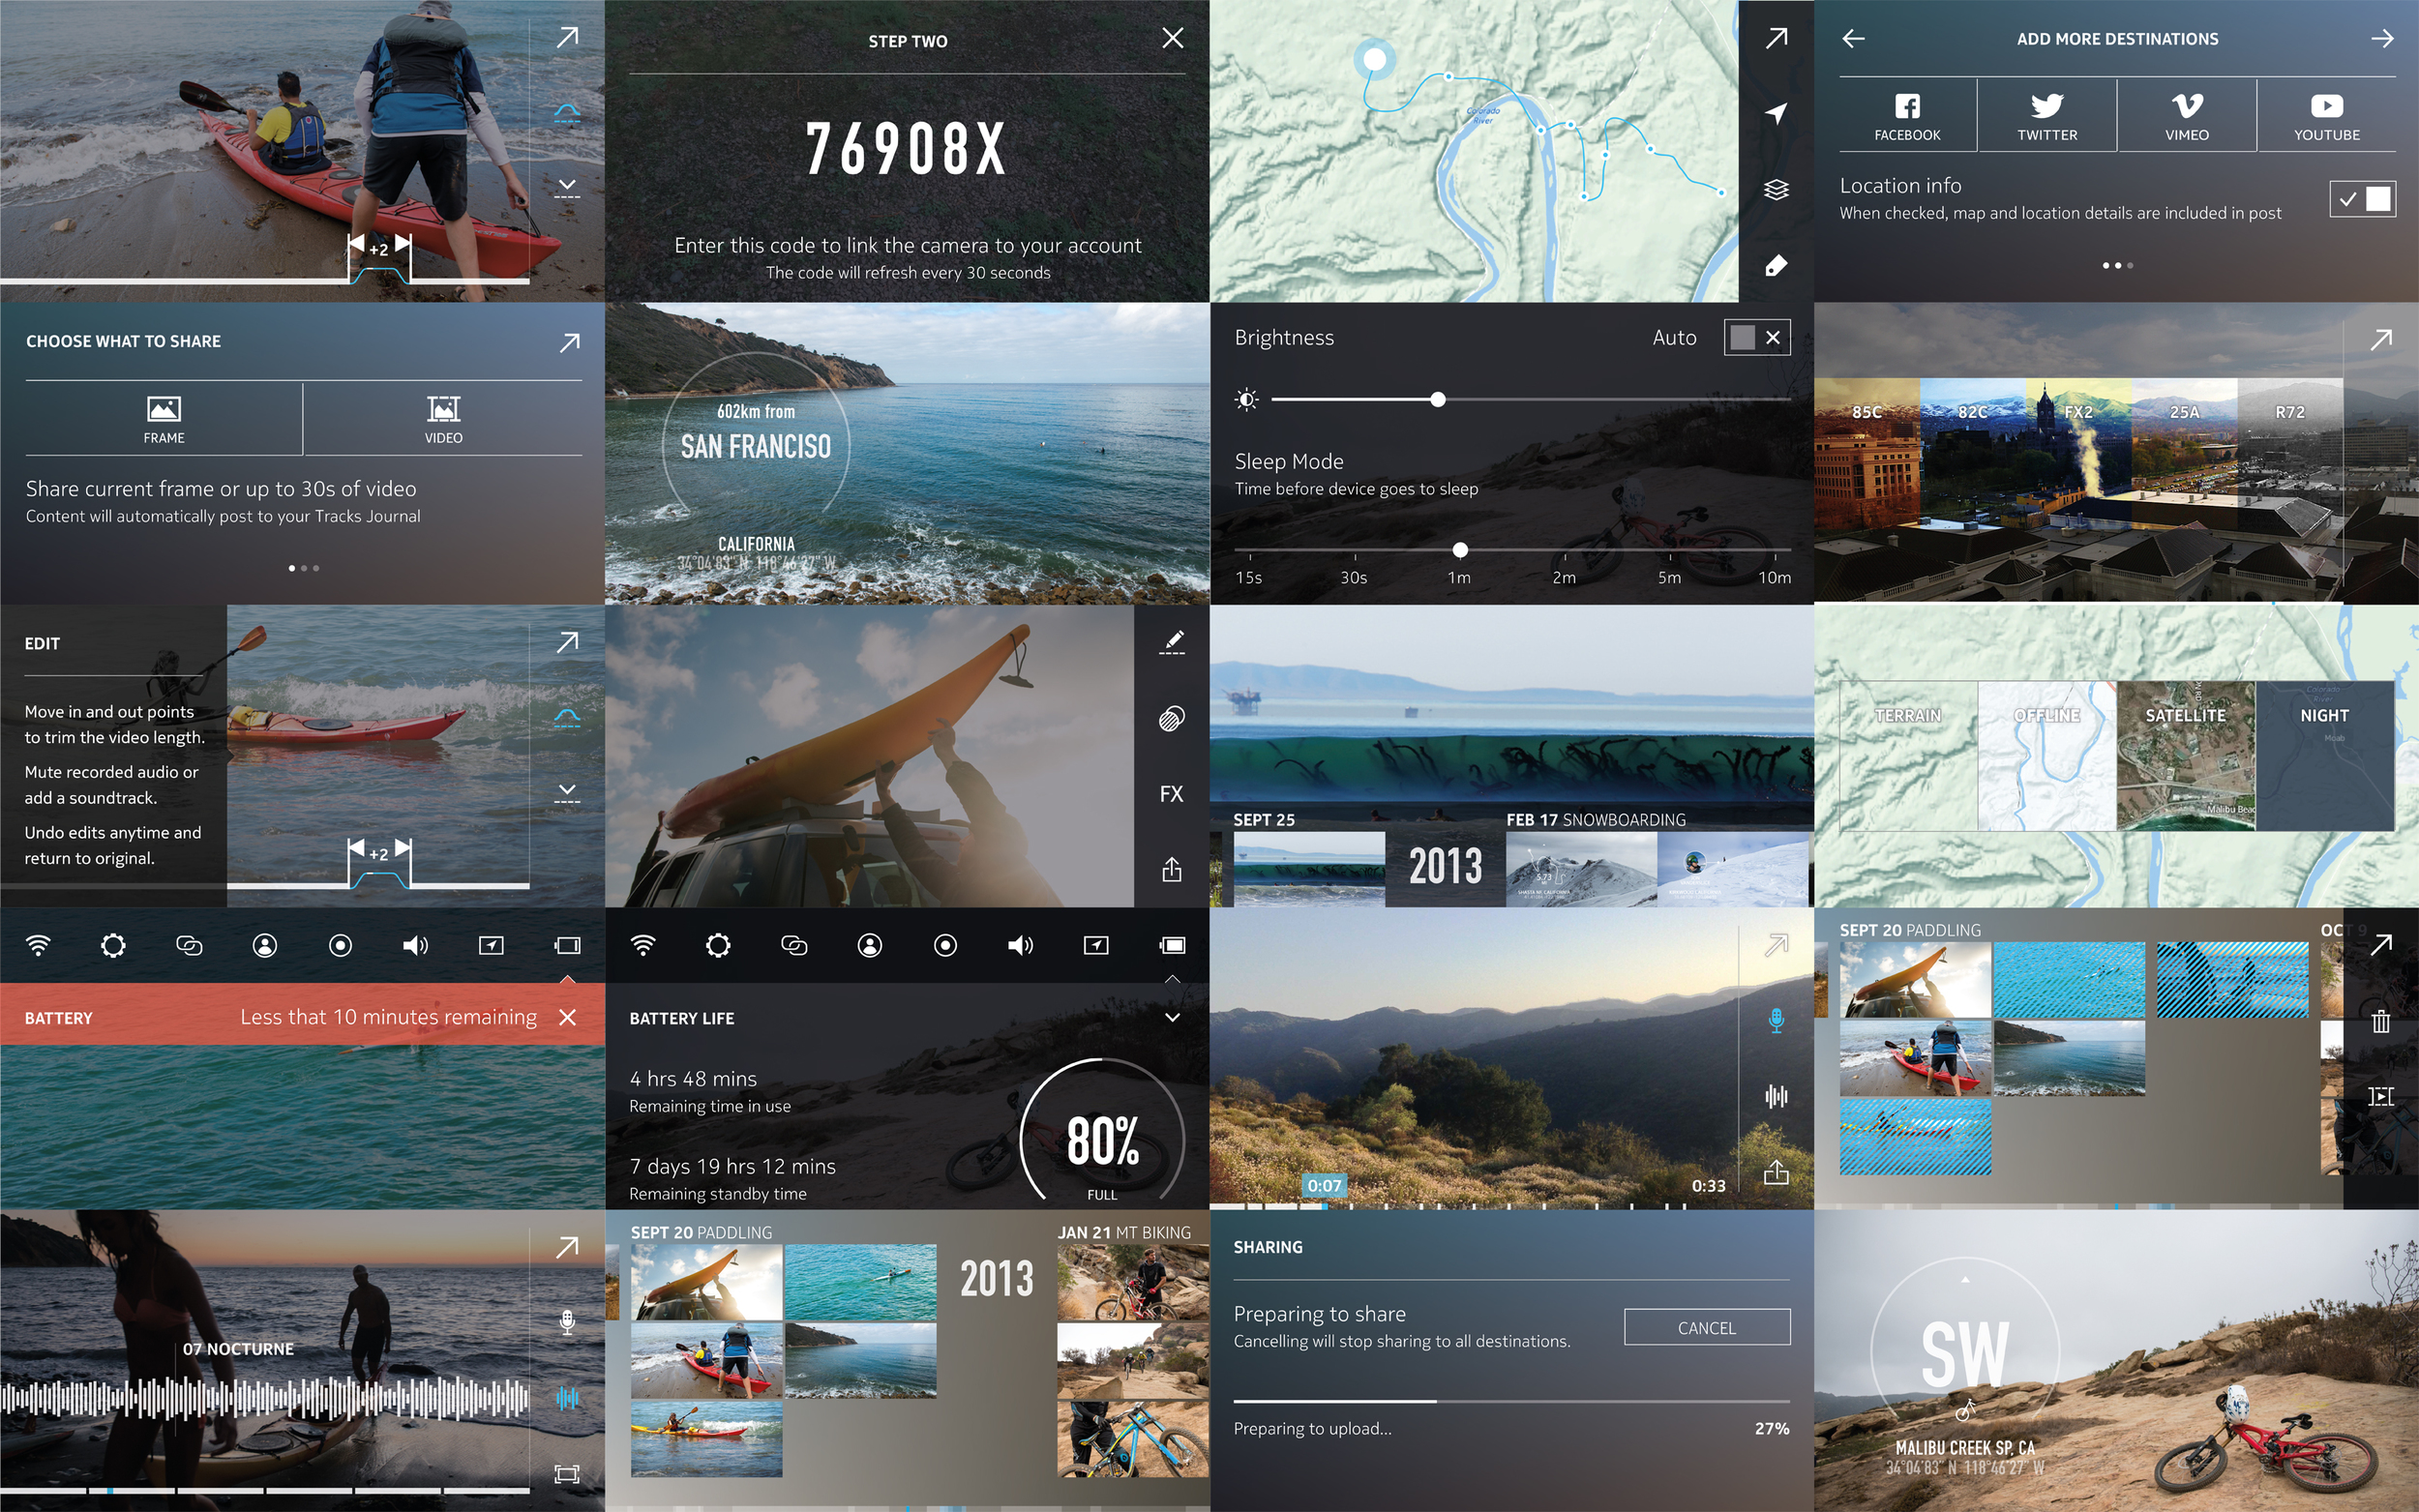Click the Sleep Mode slider handle
The height and width of the screenshot is (1512, 2419).
pyautogui.click(x=1460, y=550)
